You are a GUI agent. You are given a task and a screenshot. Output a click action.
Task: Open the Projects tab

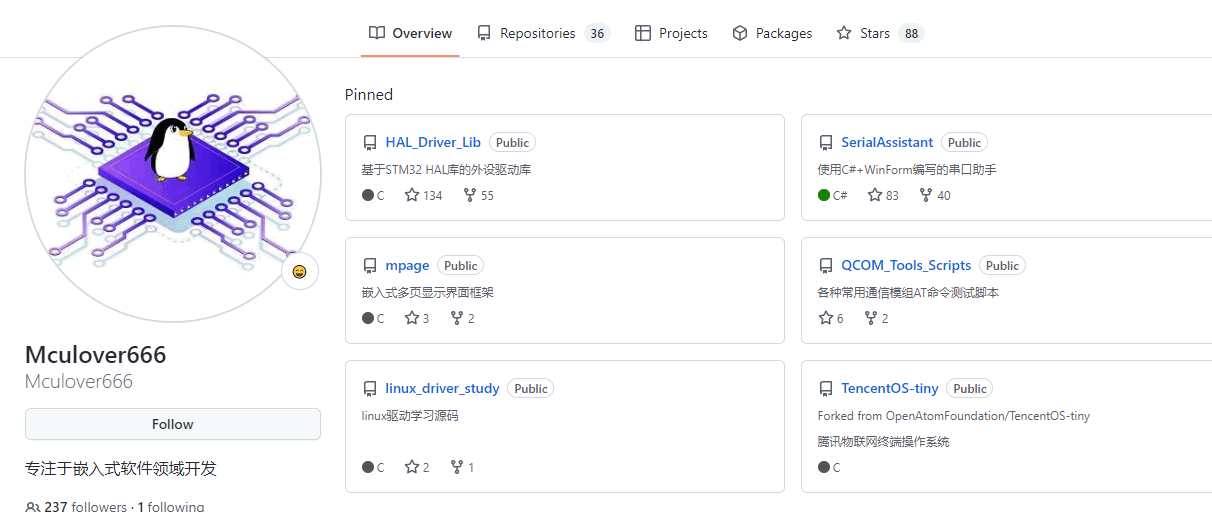coord(671,33)
